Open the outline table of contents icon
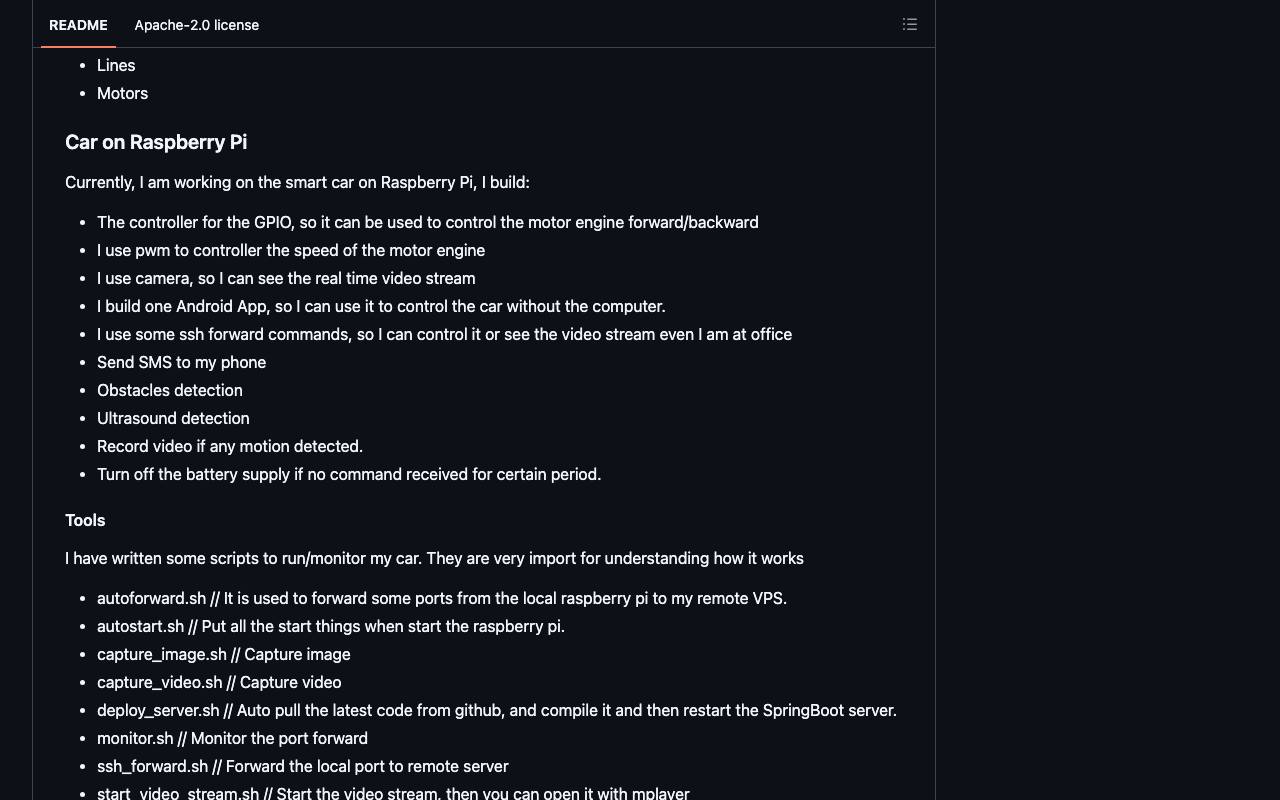 point(909,24)
